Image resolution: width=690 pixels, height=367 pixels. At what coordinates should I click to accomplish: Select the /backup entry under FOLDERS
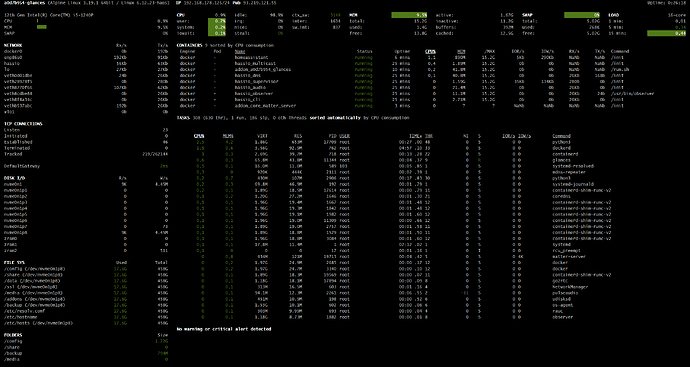tap(86, 353)
